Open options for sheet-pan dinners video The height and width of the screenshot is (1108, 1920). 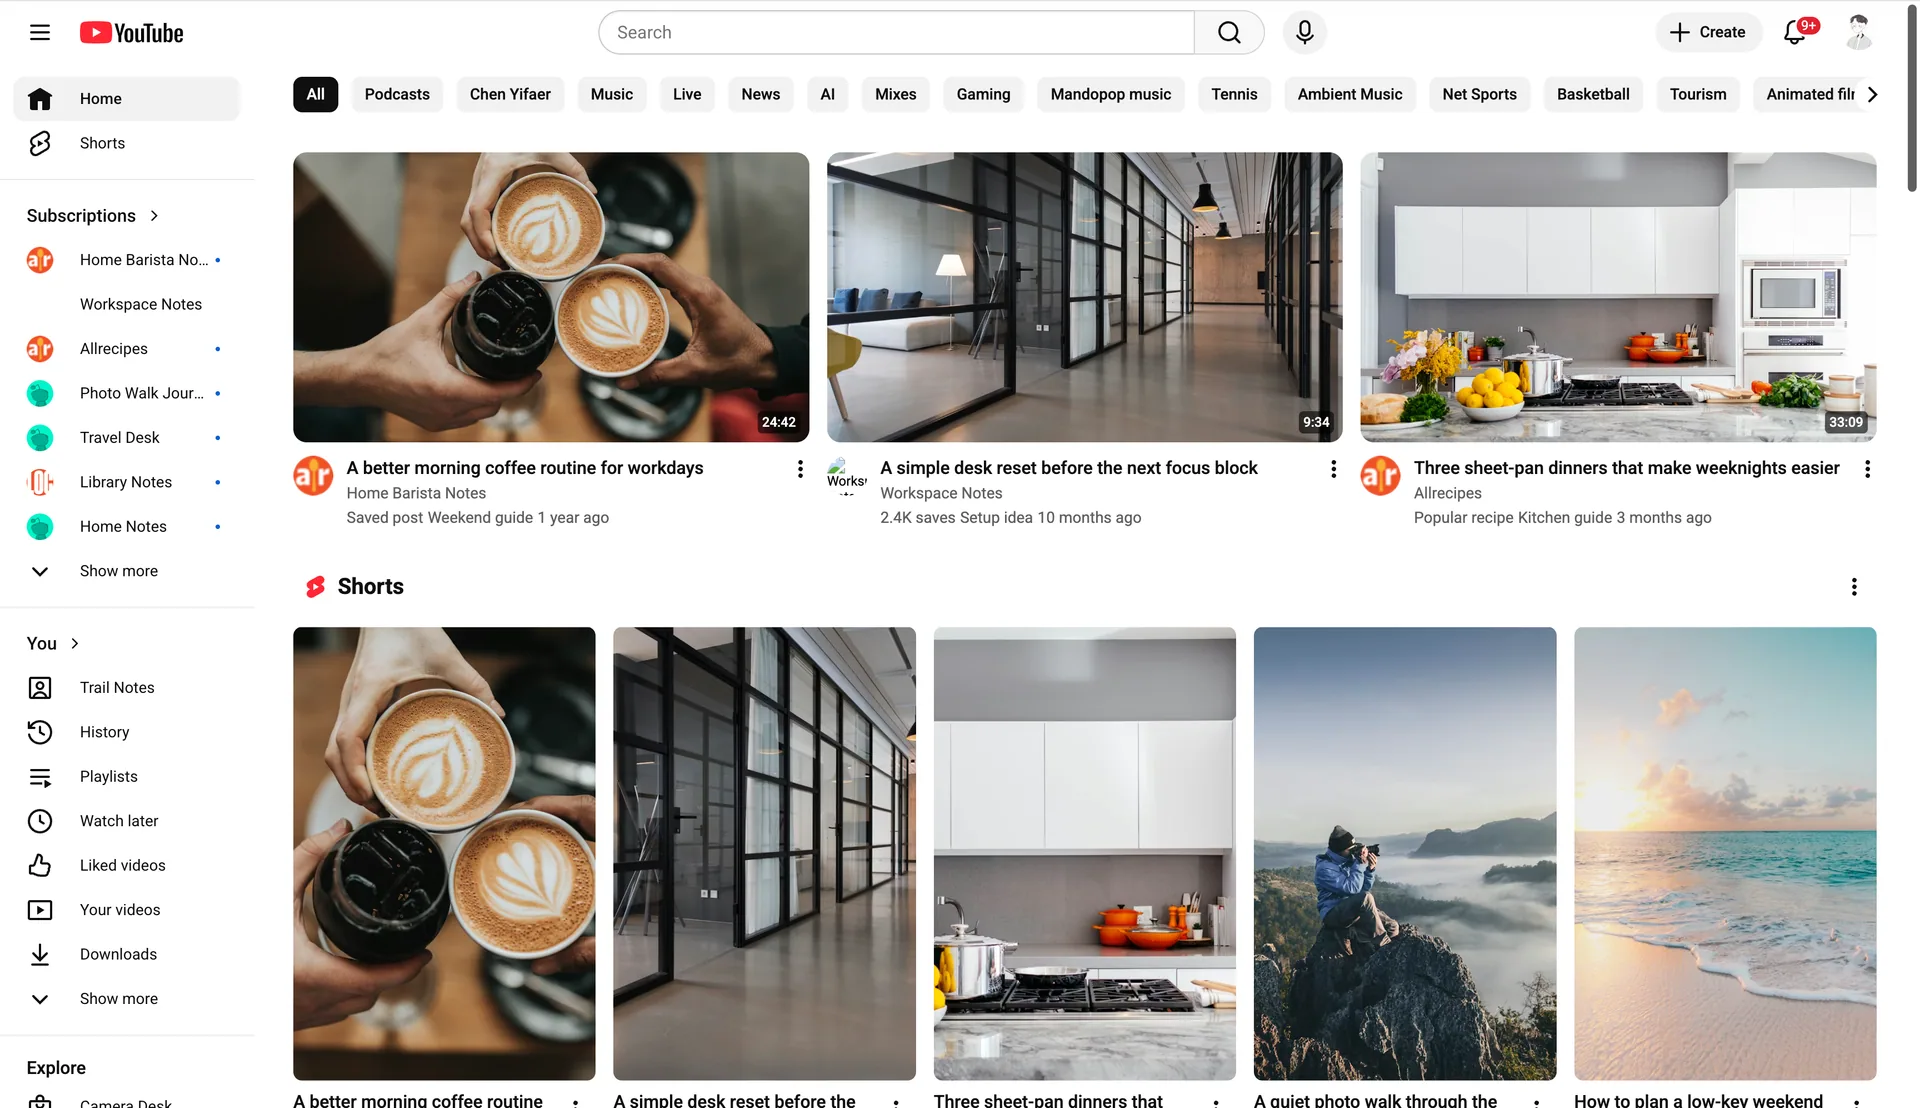1867,469
